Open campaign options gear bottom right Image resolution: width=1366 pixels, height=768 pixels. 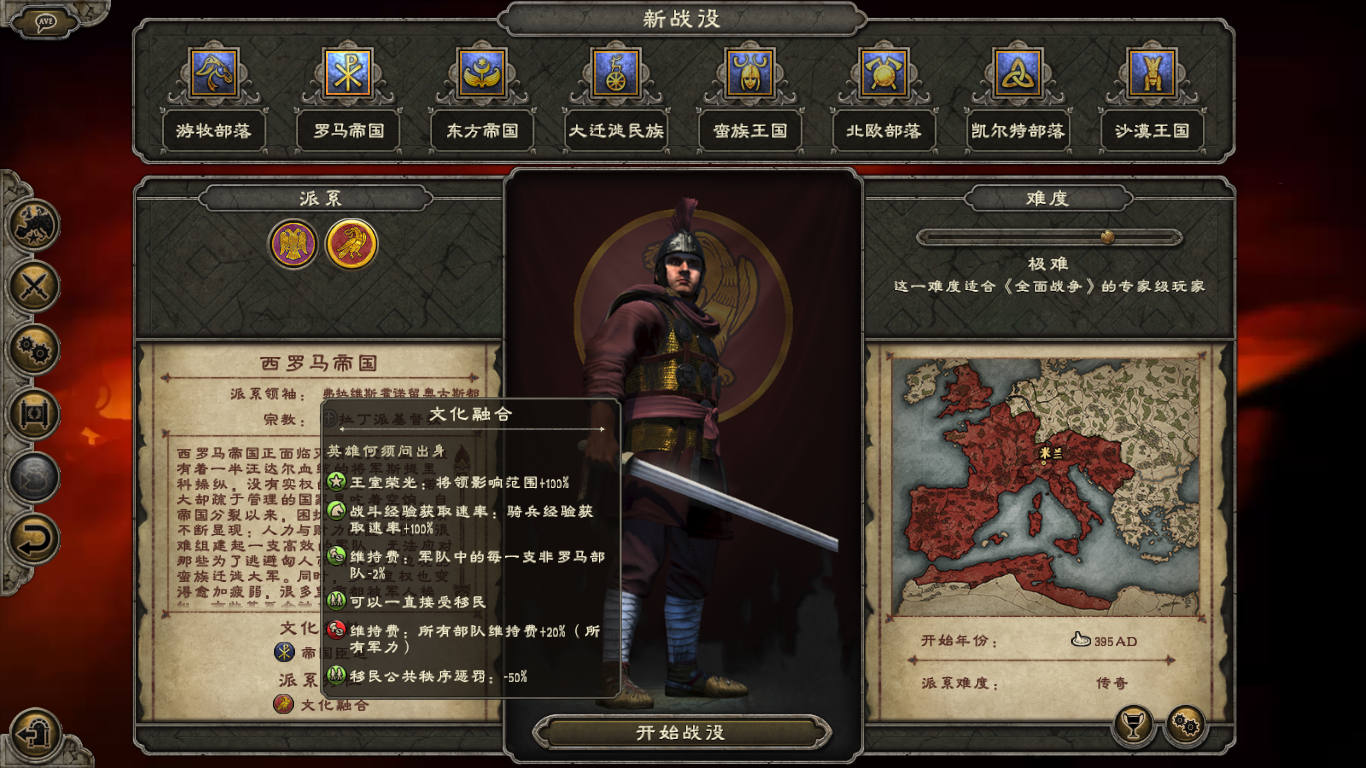pos(1186,726)
